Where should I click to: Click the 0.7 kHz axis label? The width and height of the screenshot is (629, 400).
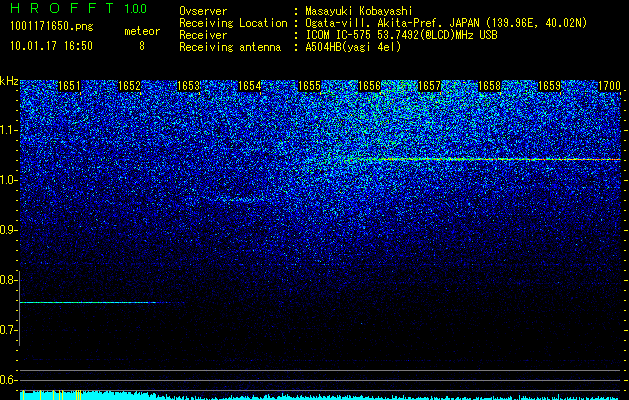8,330
